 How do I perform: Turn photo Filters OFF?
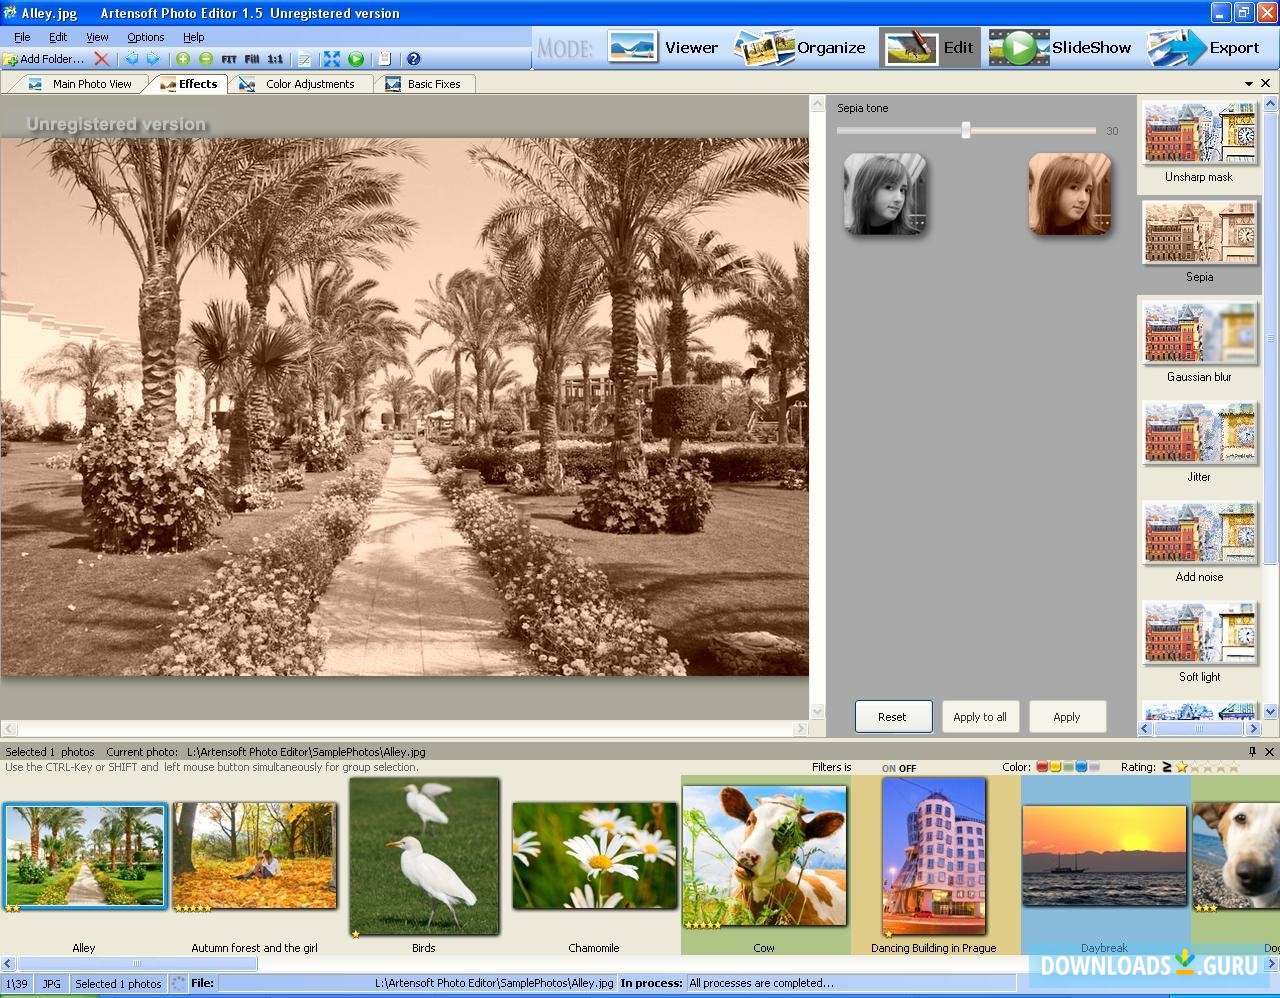coord(906,767)
